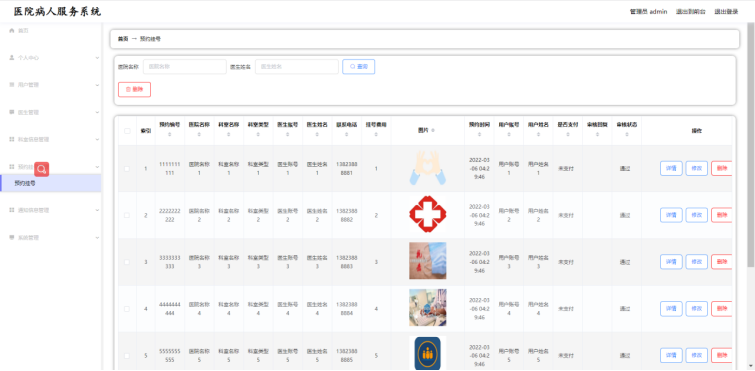Viewport: 755px width, 371px height.
Task: Expand 系统管理 via its chevron arrow
Action: [97, 238]
